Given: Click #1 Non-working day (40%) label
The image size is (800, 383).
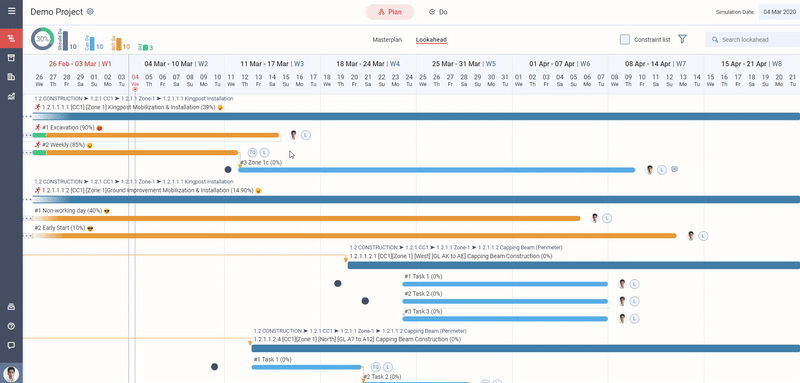Looking at the screenshot, I should [x=68, y=210].
